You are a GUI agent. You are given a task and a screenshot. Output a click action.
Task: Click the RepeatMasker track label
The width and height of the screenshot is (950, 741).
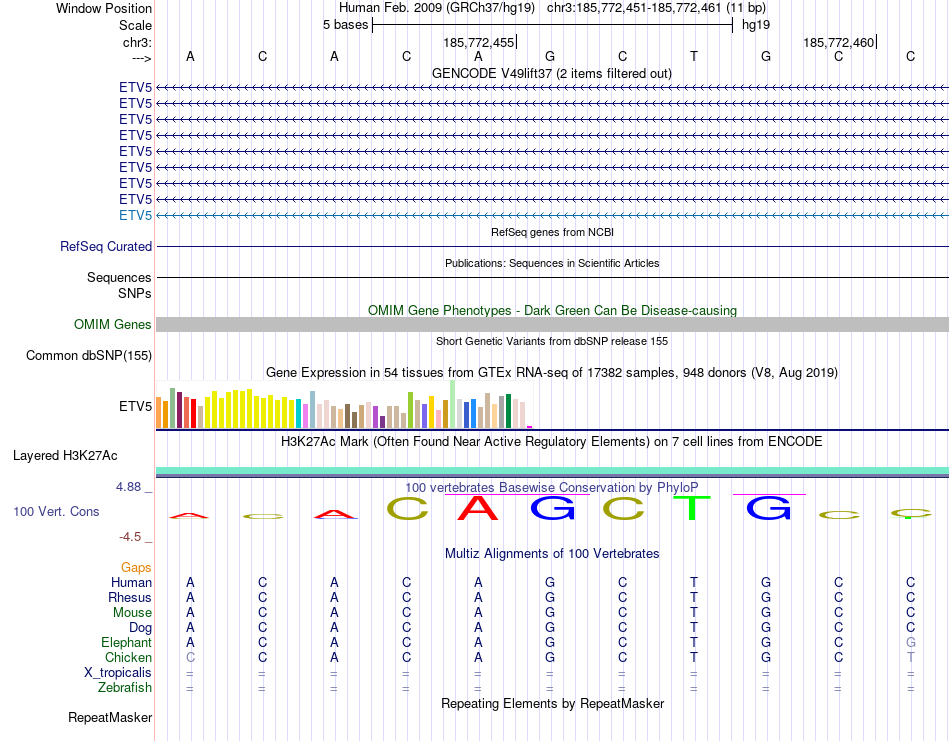(x=110, y=717)
